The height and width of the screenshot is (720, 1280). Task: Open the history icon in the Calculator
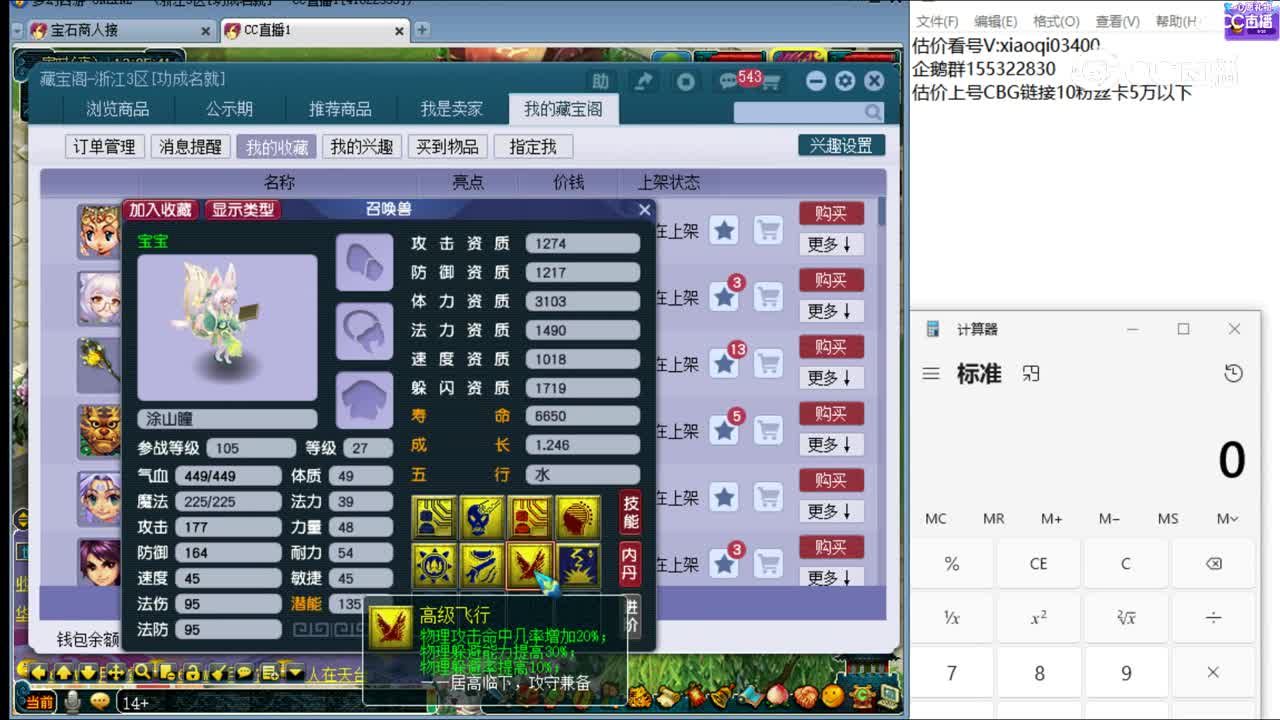(x=1233, y=372)
